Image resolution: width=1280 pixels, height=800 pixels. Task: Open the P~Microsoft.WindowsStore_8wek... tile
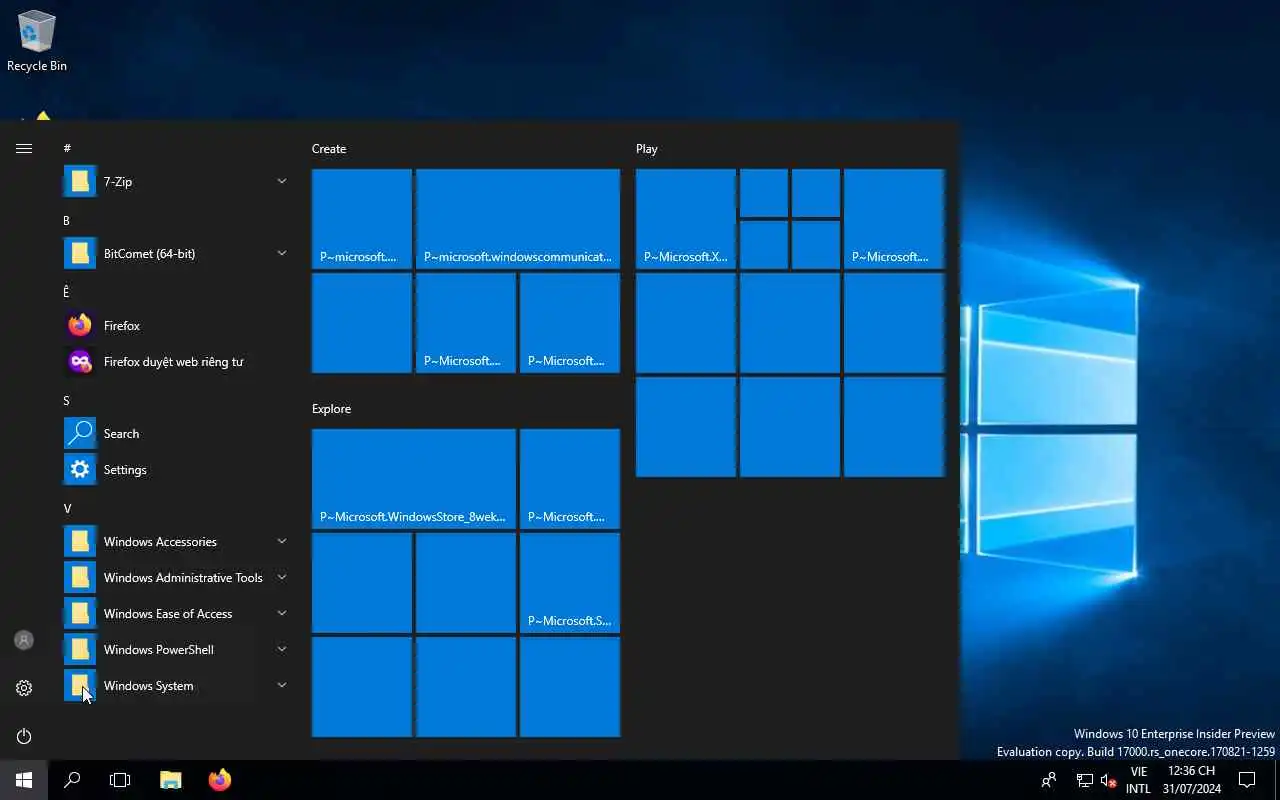pos(414,479)
